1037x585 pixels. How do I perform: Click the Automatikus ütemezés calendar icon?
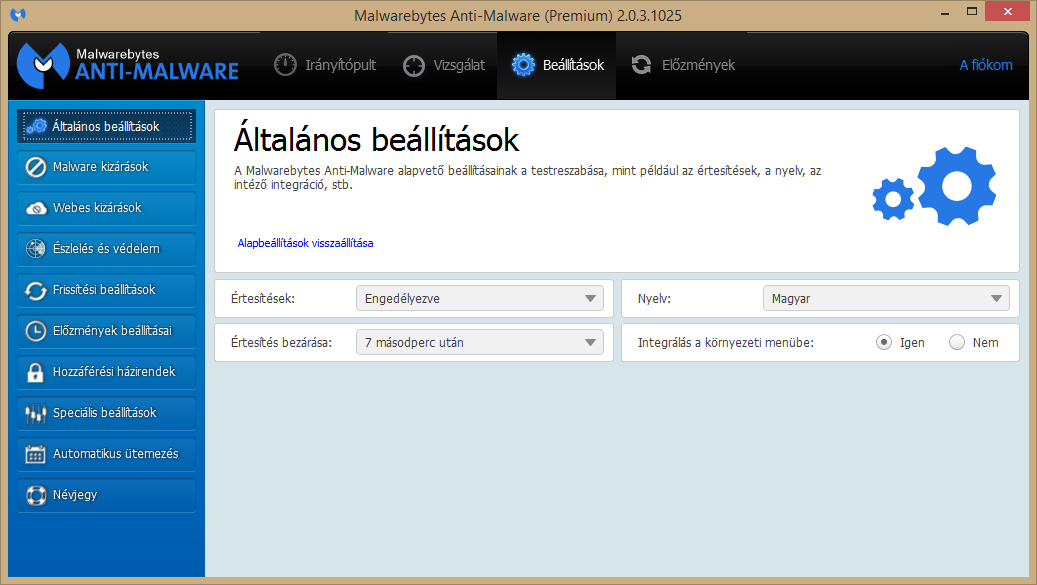tap(36, 454)
